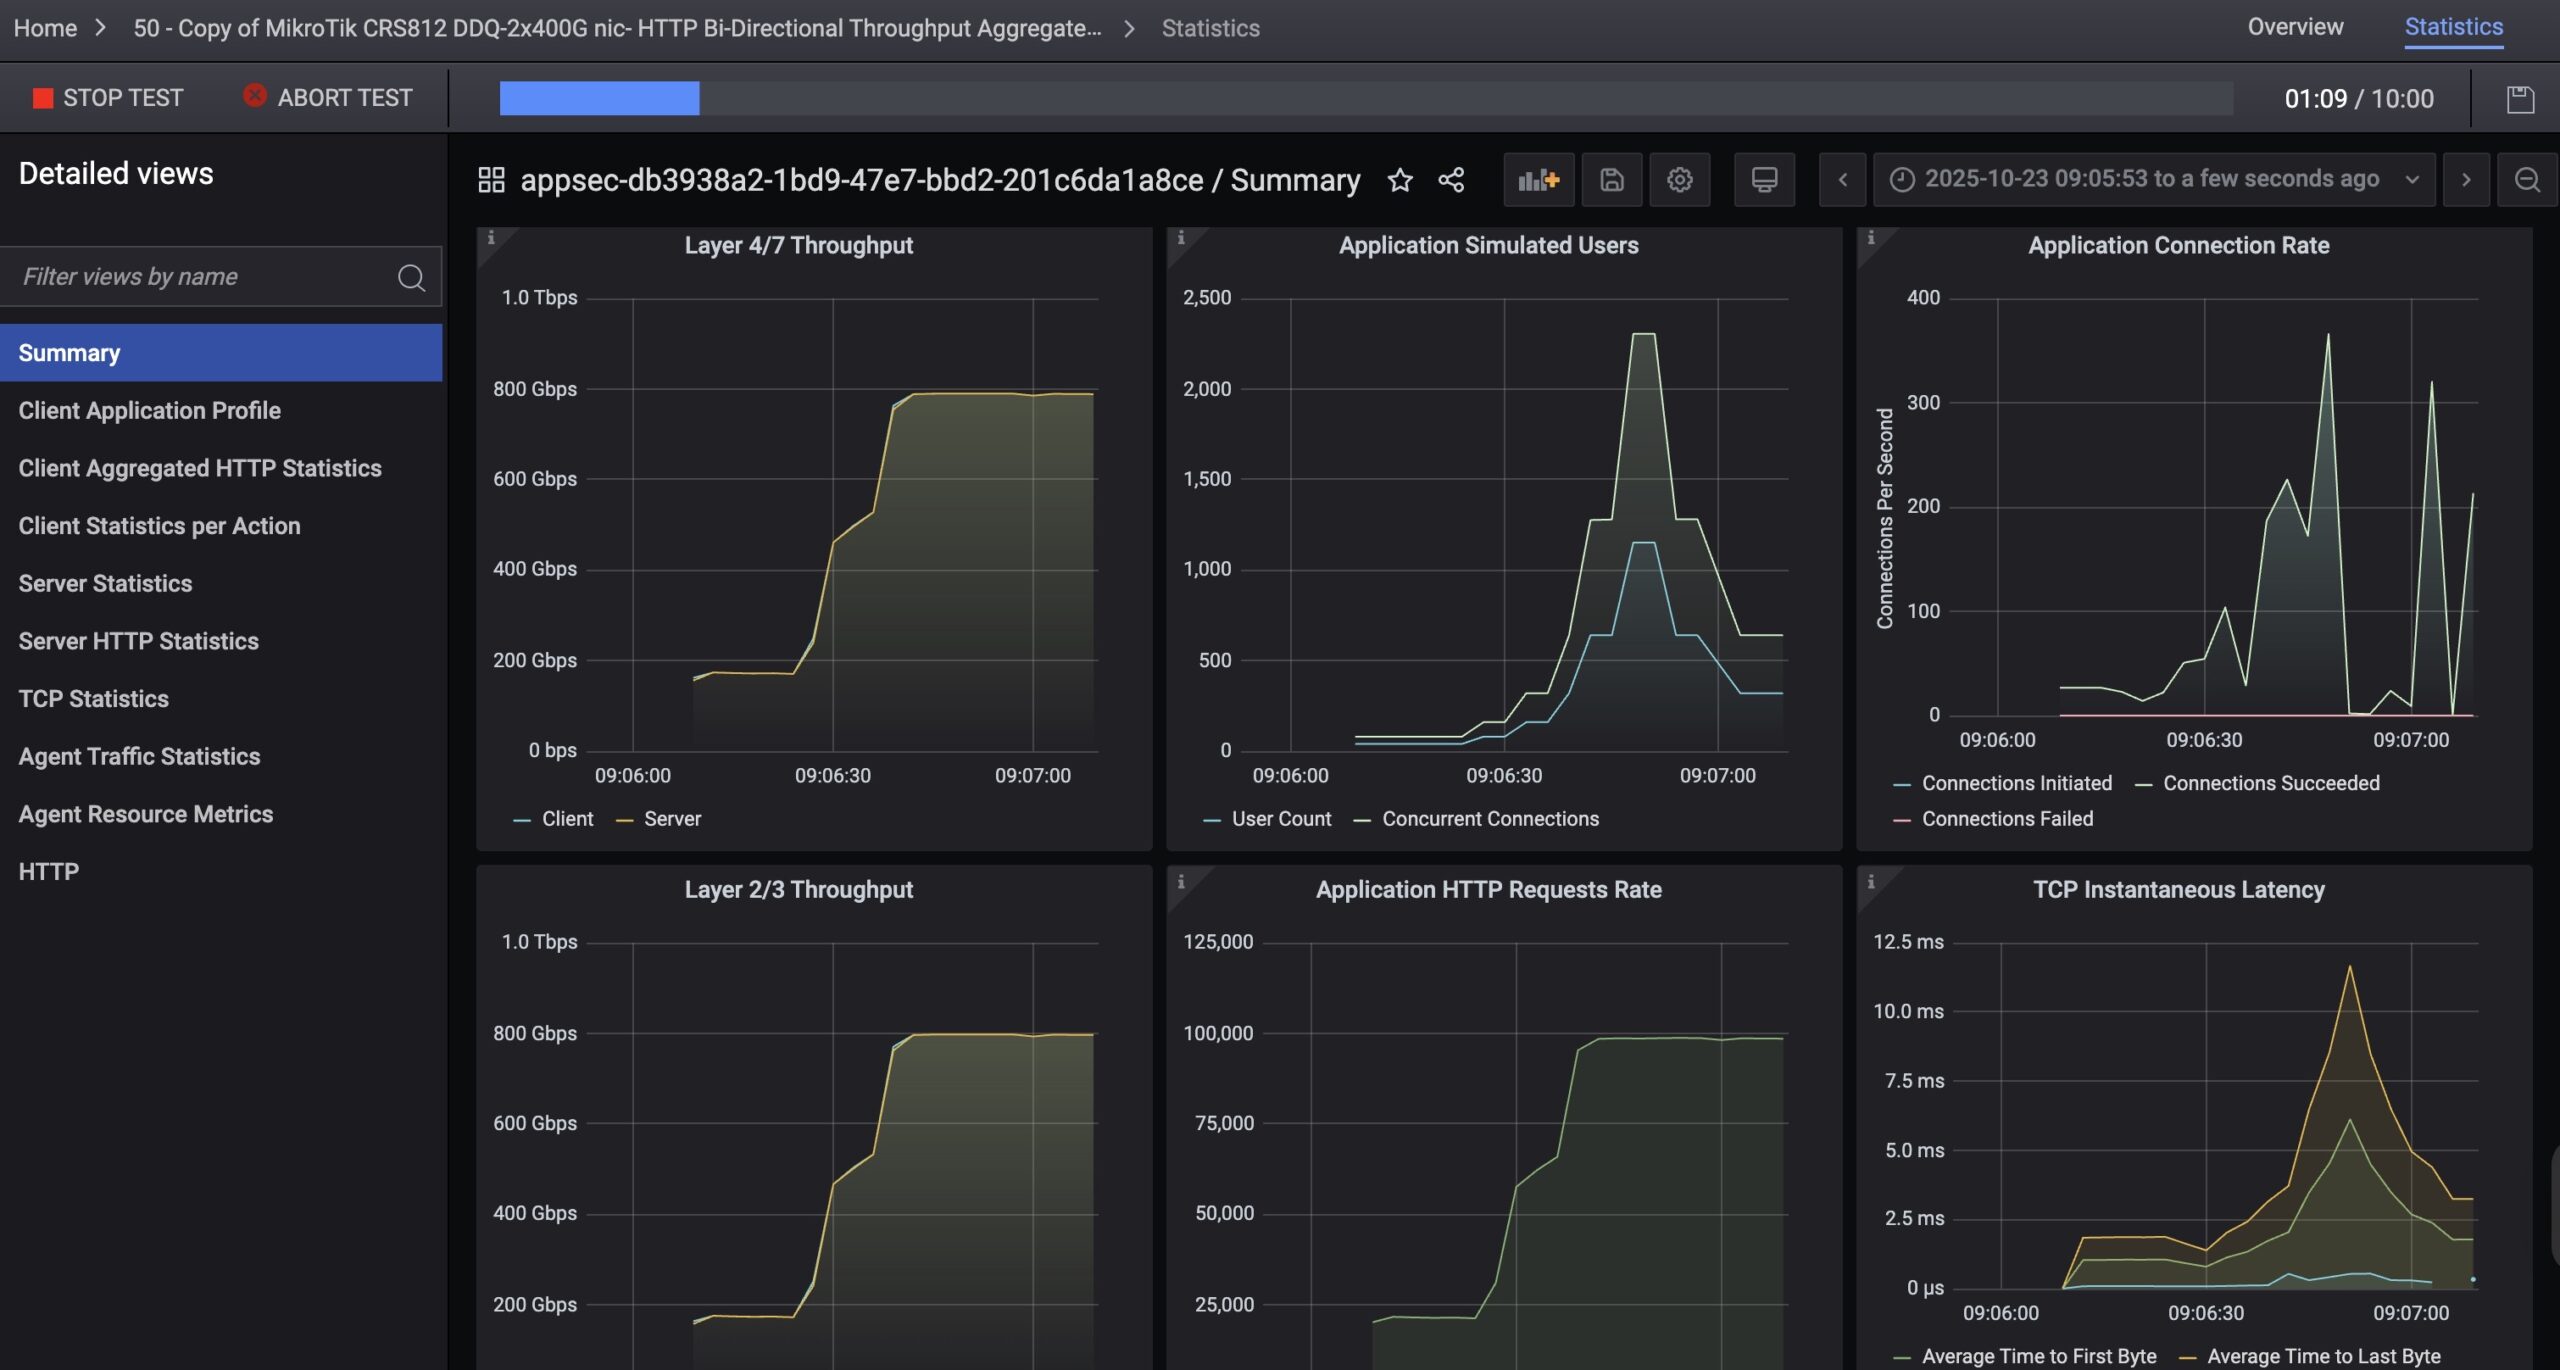Image resolution: width=2560 pixels, height=1370 pixels.
Task: Shift the time range backward
Action: coord(1842,180)
